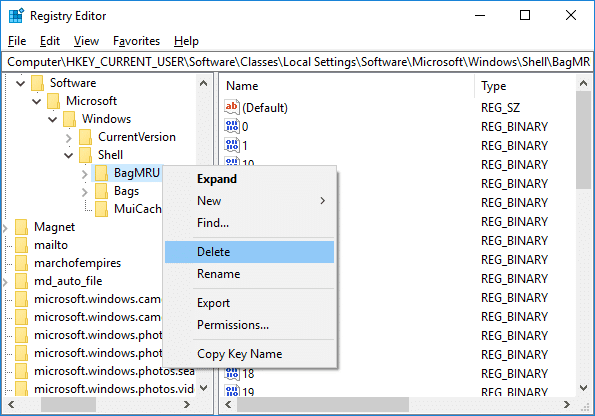The image size is (595, 416).
Task: Click the values pane horizontal scrollbar thumb
Action: click(323, 405)
